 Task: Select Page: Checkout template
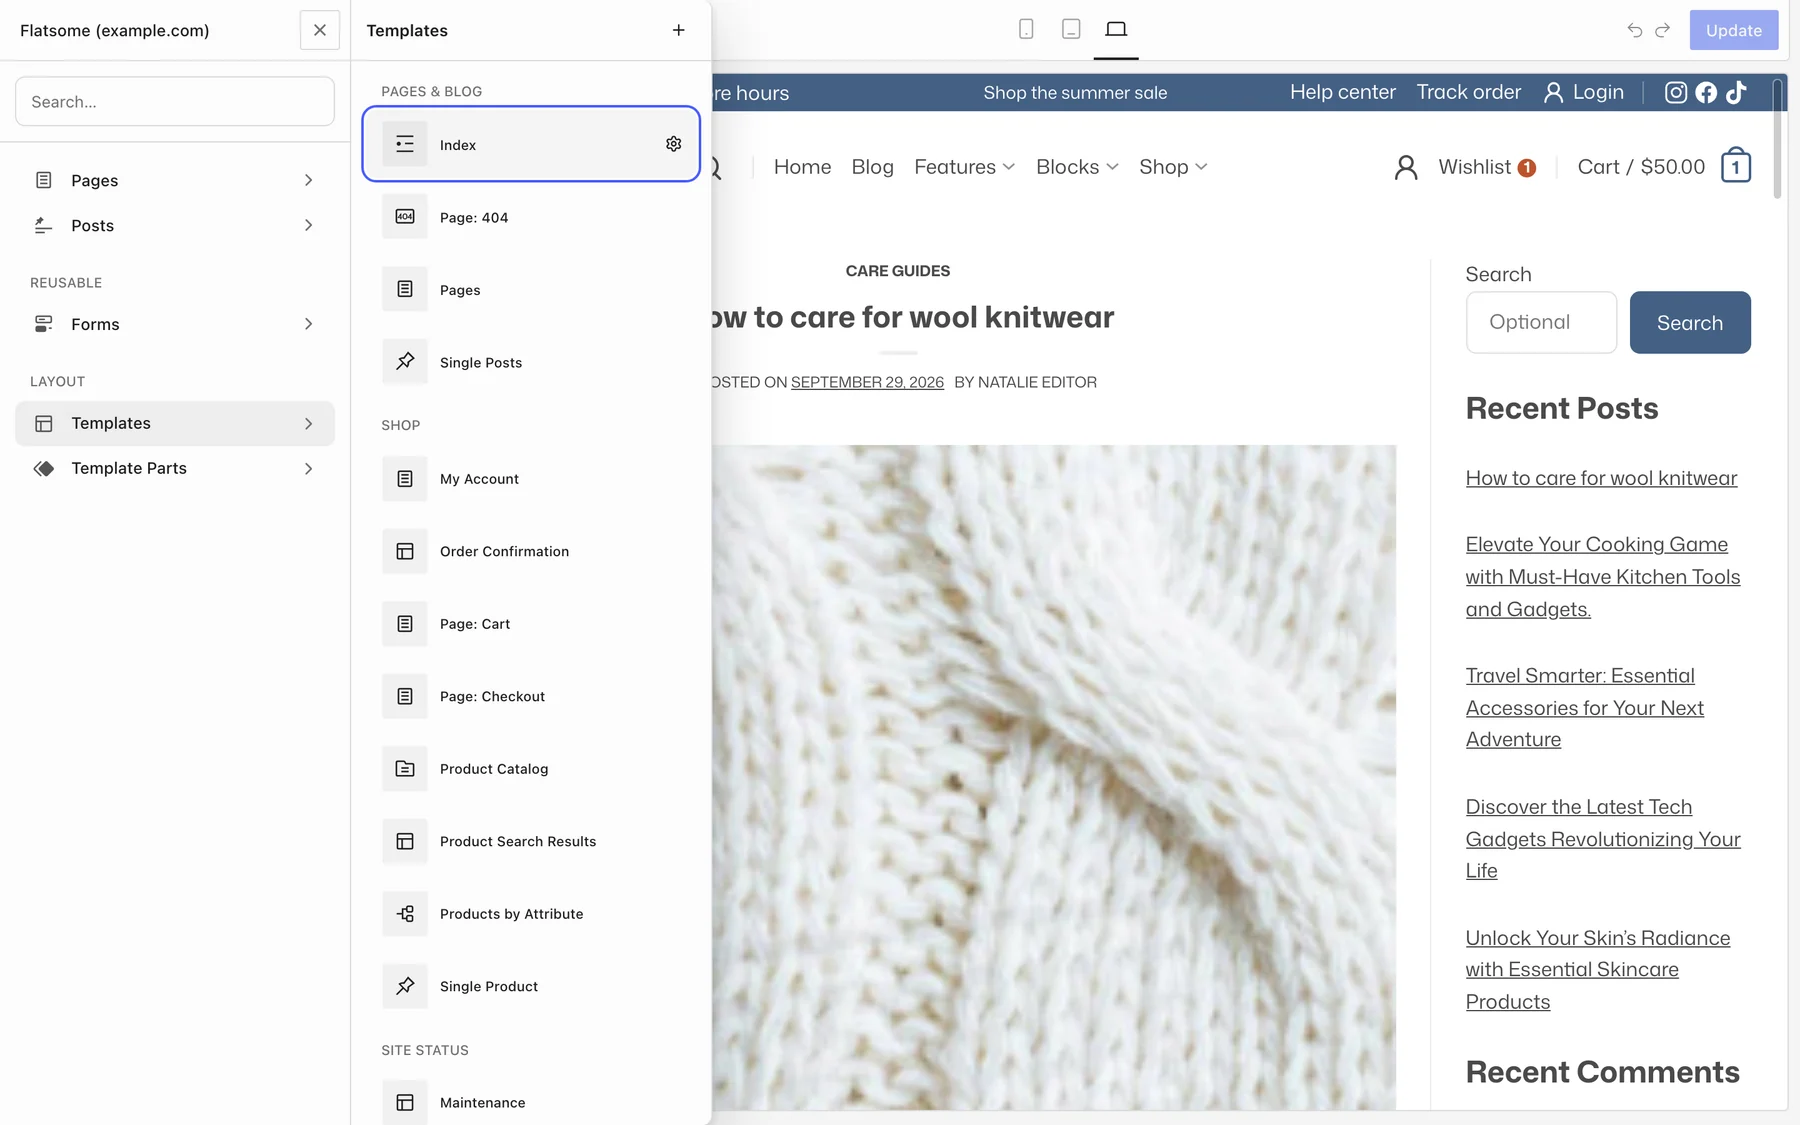pyautogui.click(x=531, y=696)
